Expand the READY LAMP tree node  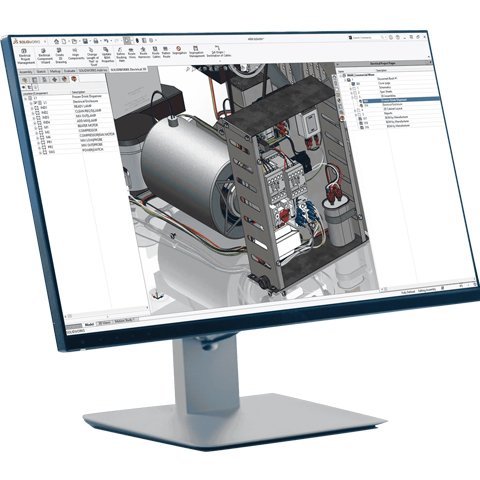(33, 109)
